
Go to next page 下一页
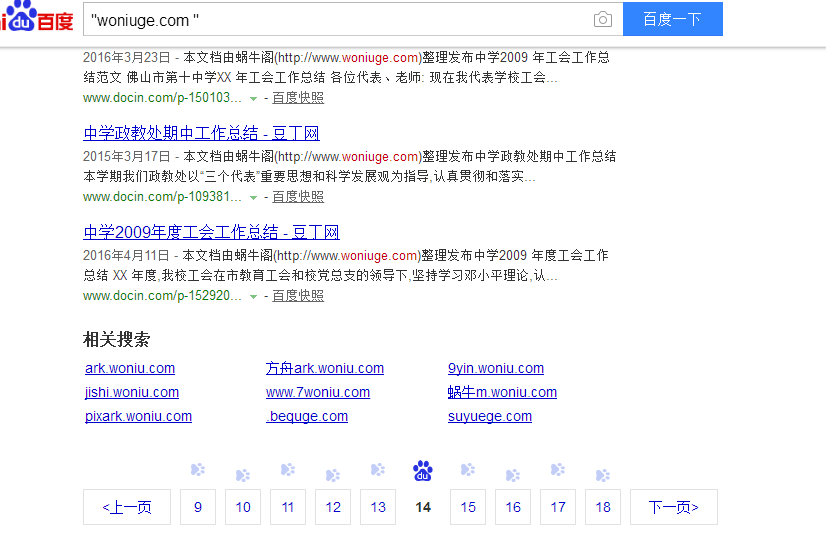673,507
